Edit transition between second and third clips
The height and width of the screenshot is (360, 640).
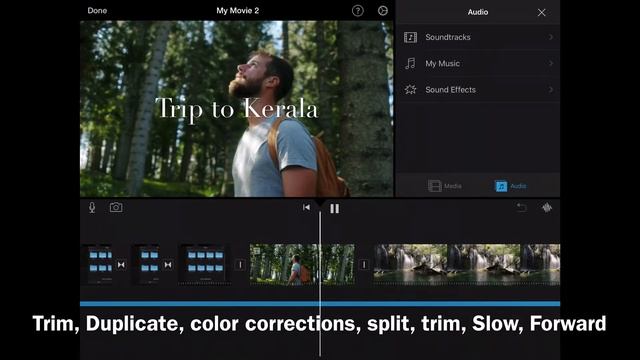tap(168, 265)
